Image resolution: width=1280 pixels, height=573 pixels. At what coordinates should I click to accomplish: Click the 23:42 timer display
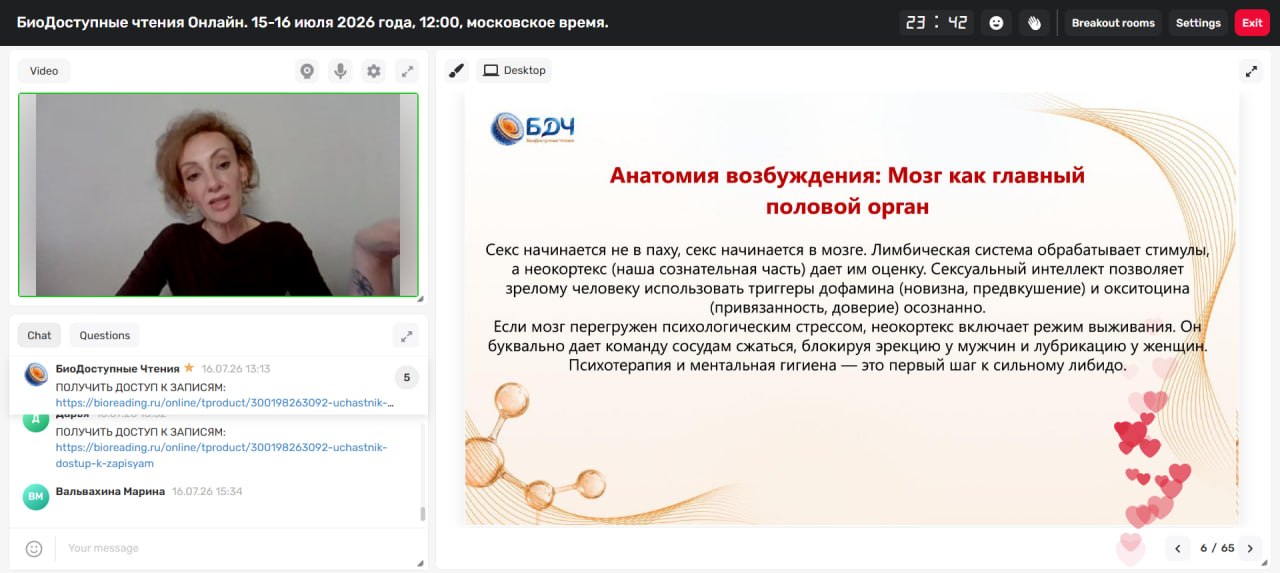tap(936, 23)
